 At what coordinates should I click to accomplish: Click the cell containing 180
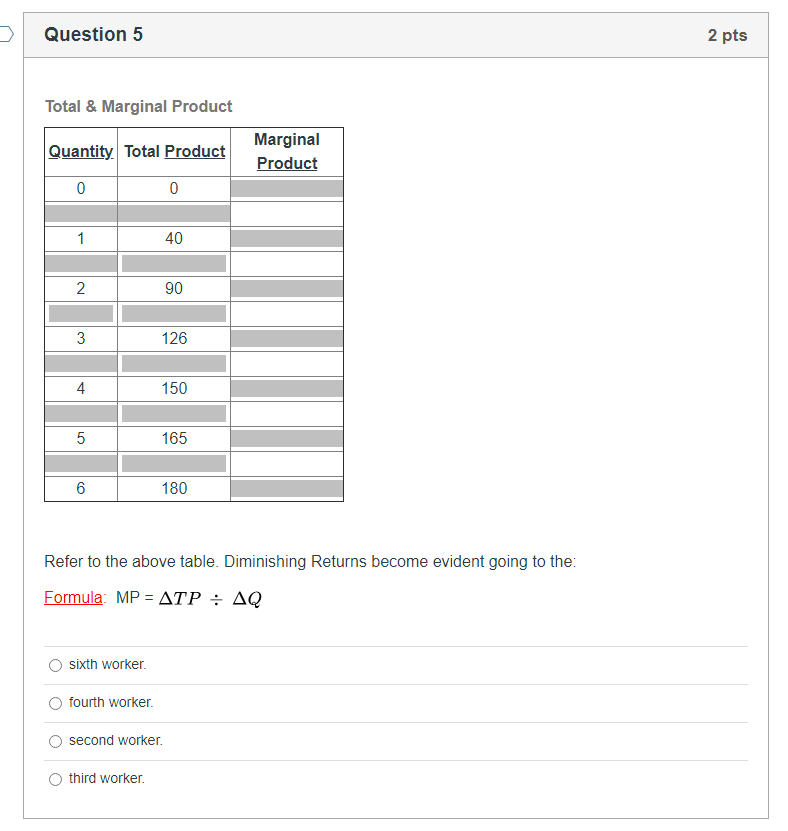(174, 488)
